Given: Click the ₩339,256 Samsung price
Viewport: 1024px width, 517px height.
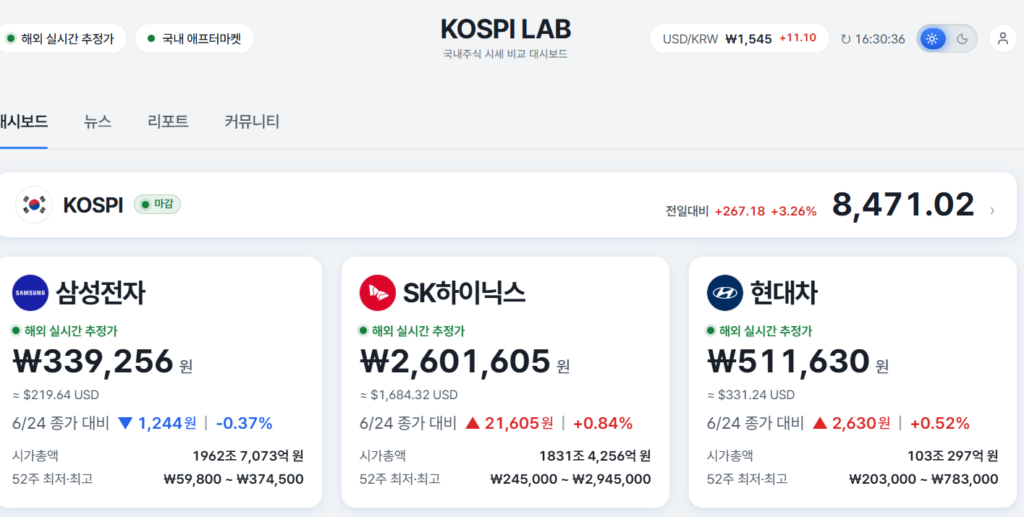Looking at the screenshot, I should (93, 362).
